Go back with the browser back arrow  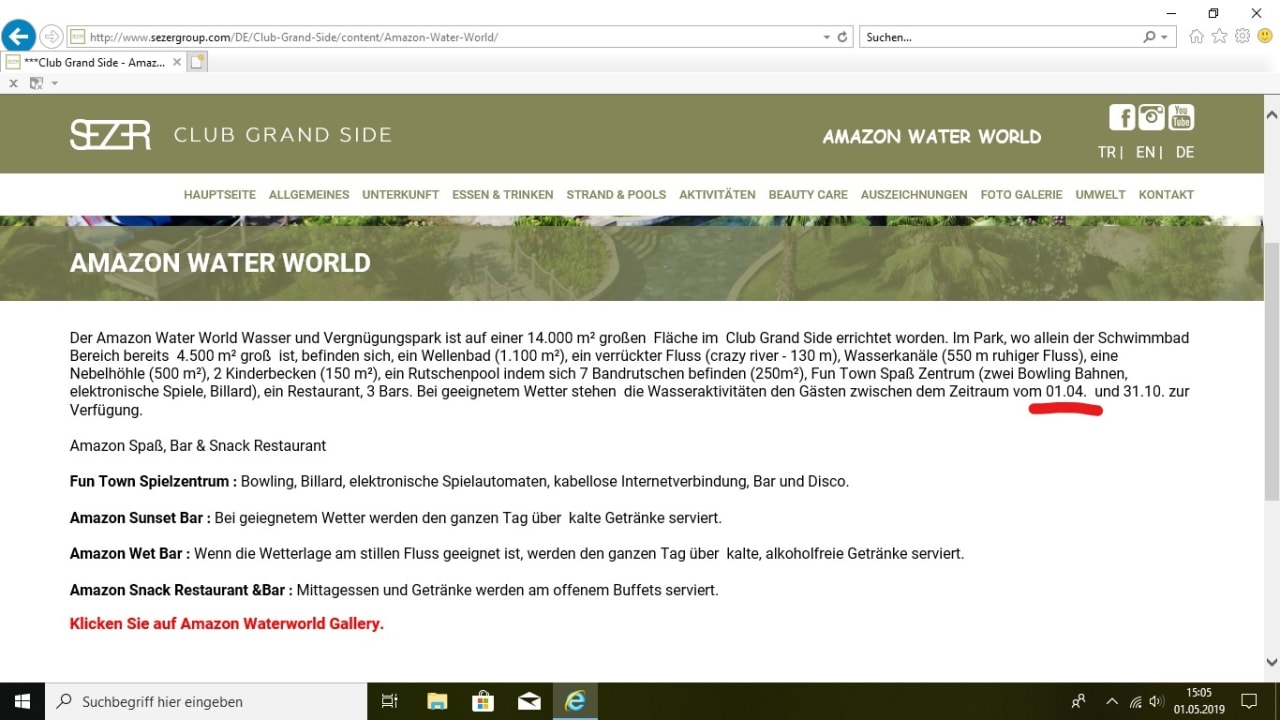click(x=18, y=37)
